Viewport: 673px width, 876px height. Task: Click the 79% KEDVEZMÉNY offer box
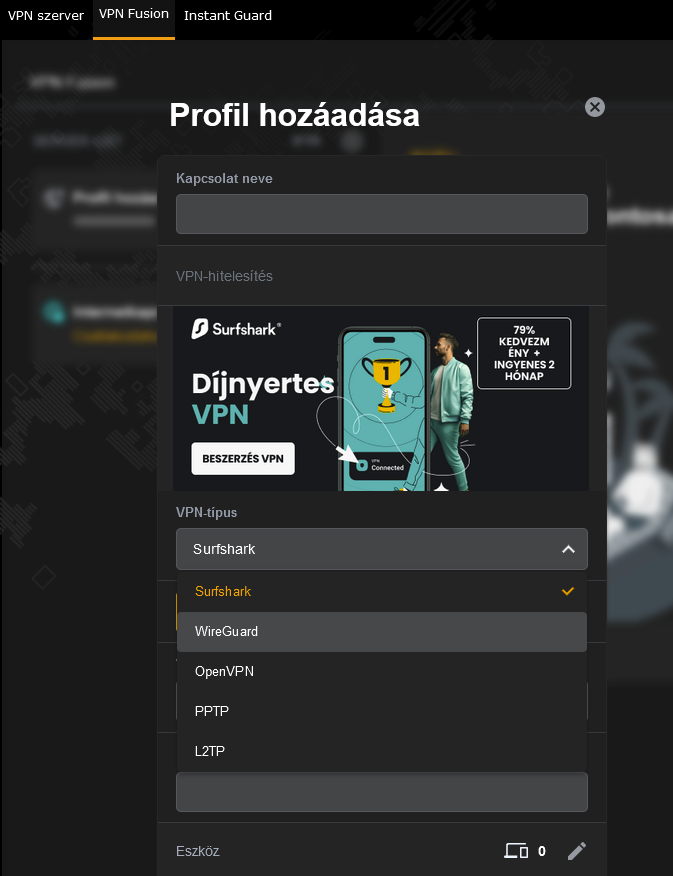tap(524, 353)
